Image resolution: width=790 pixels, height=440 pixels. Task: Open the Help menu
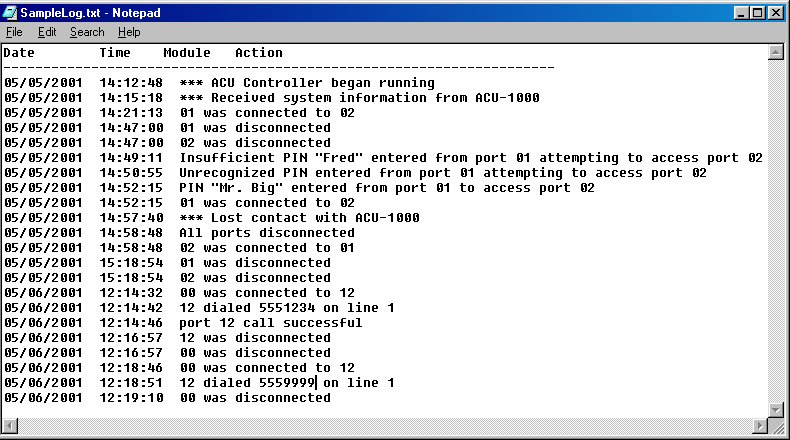tap(129, 32)
